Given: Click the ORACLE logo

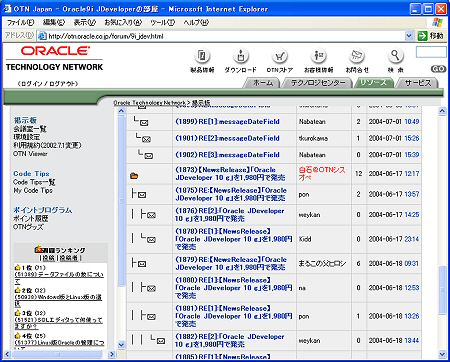Looking at the screenshot, I should 55,51.
